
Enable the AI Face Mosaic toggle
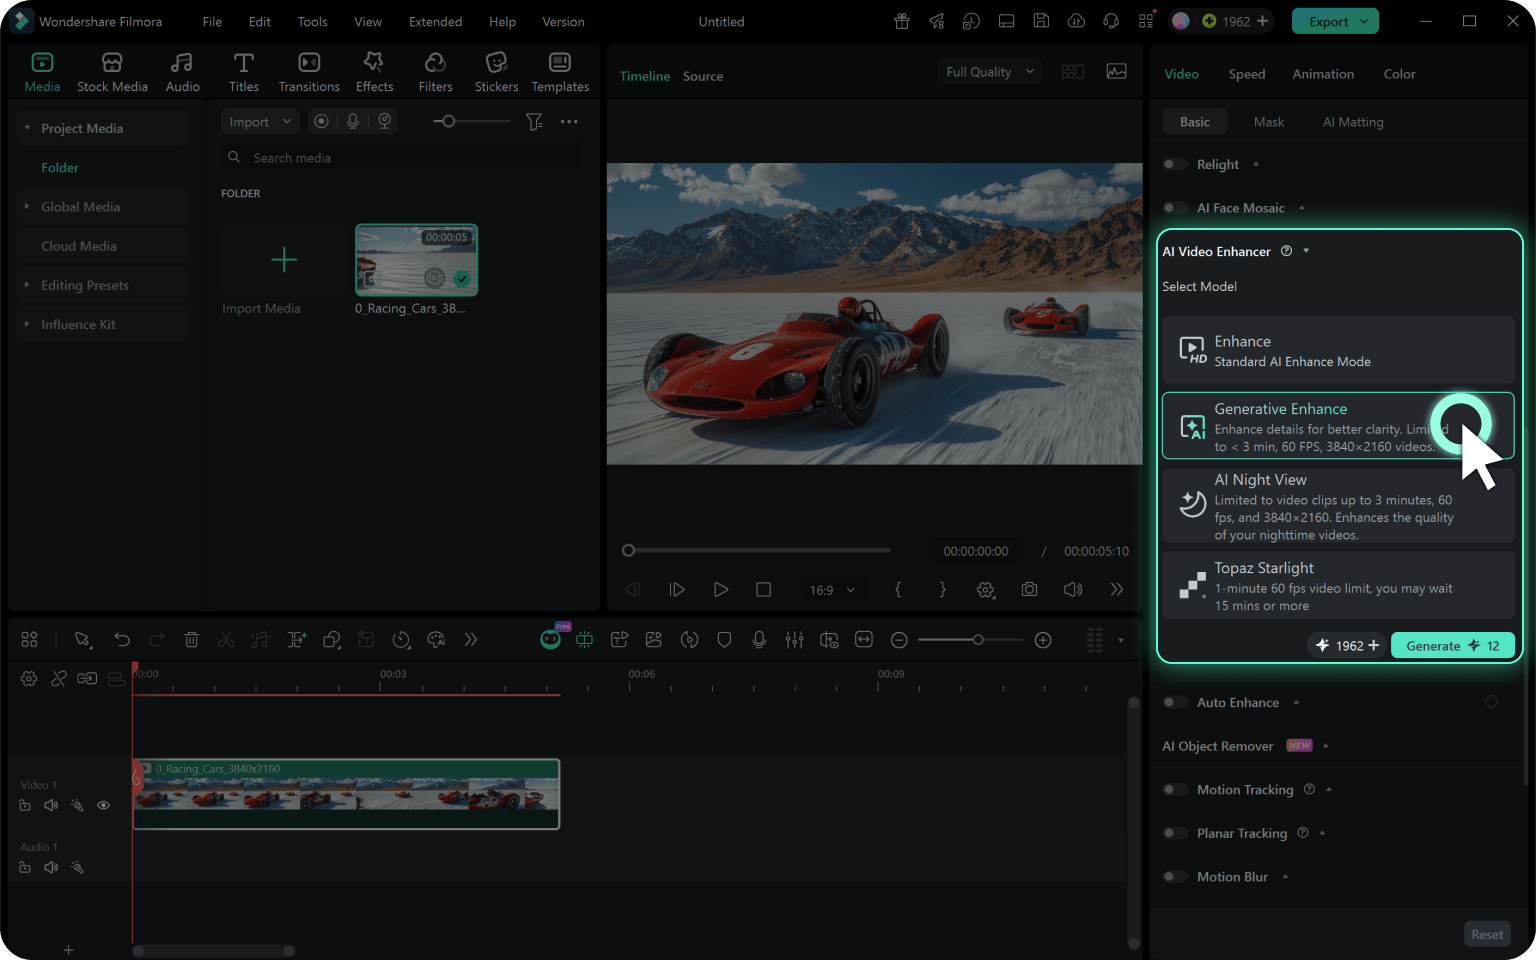[1176, 208]
